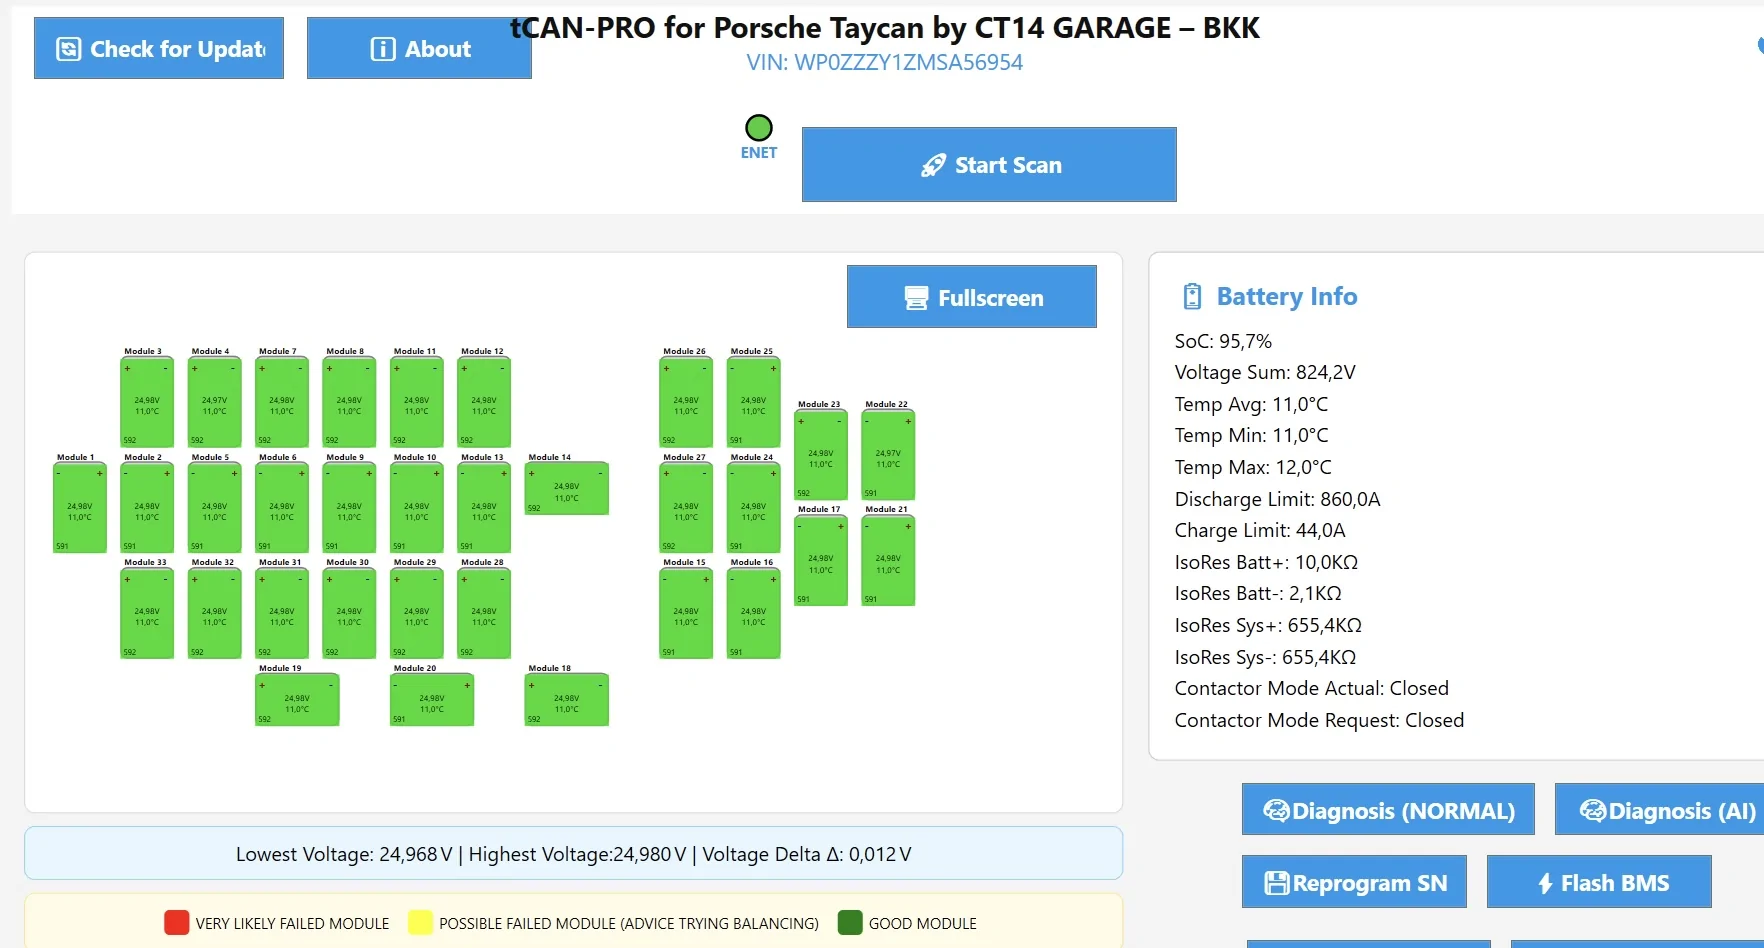Click the brain icon in Diagnosis (NORMAL)
The height and width of the screenshot is (948, 1764).
point(1276,811)
